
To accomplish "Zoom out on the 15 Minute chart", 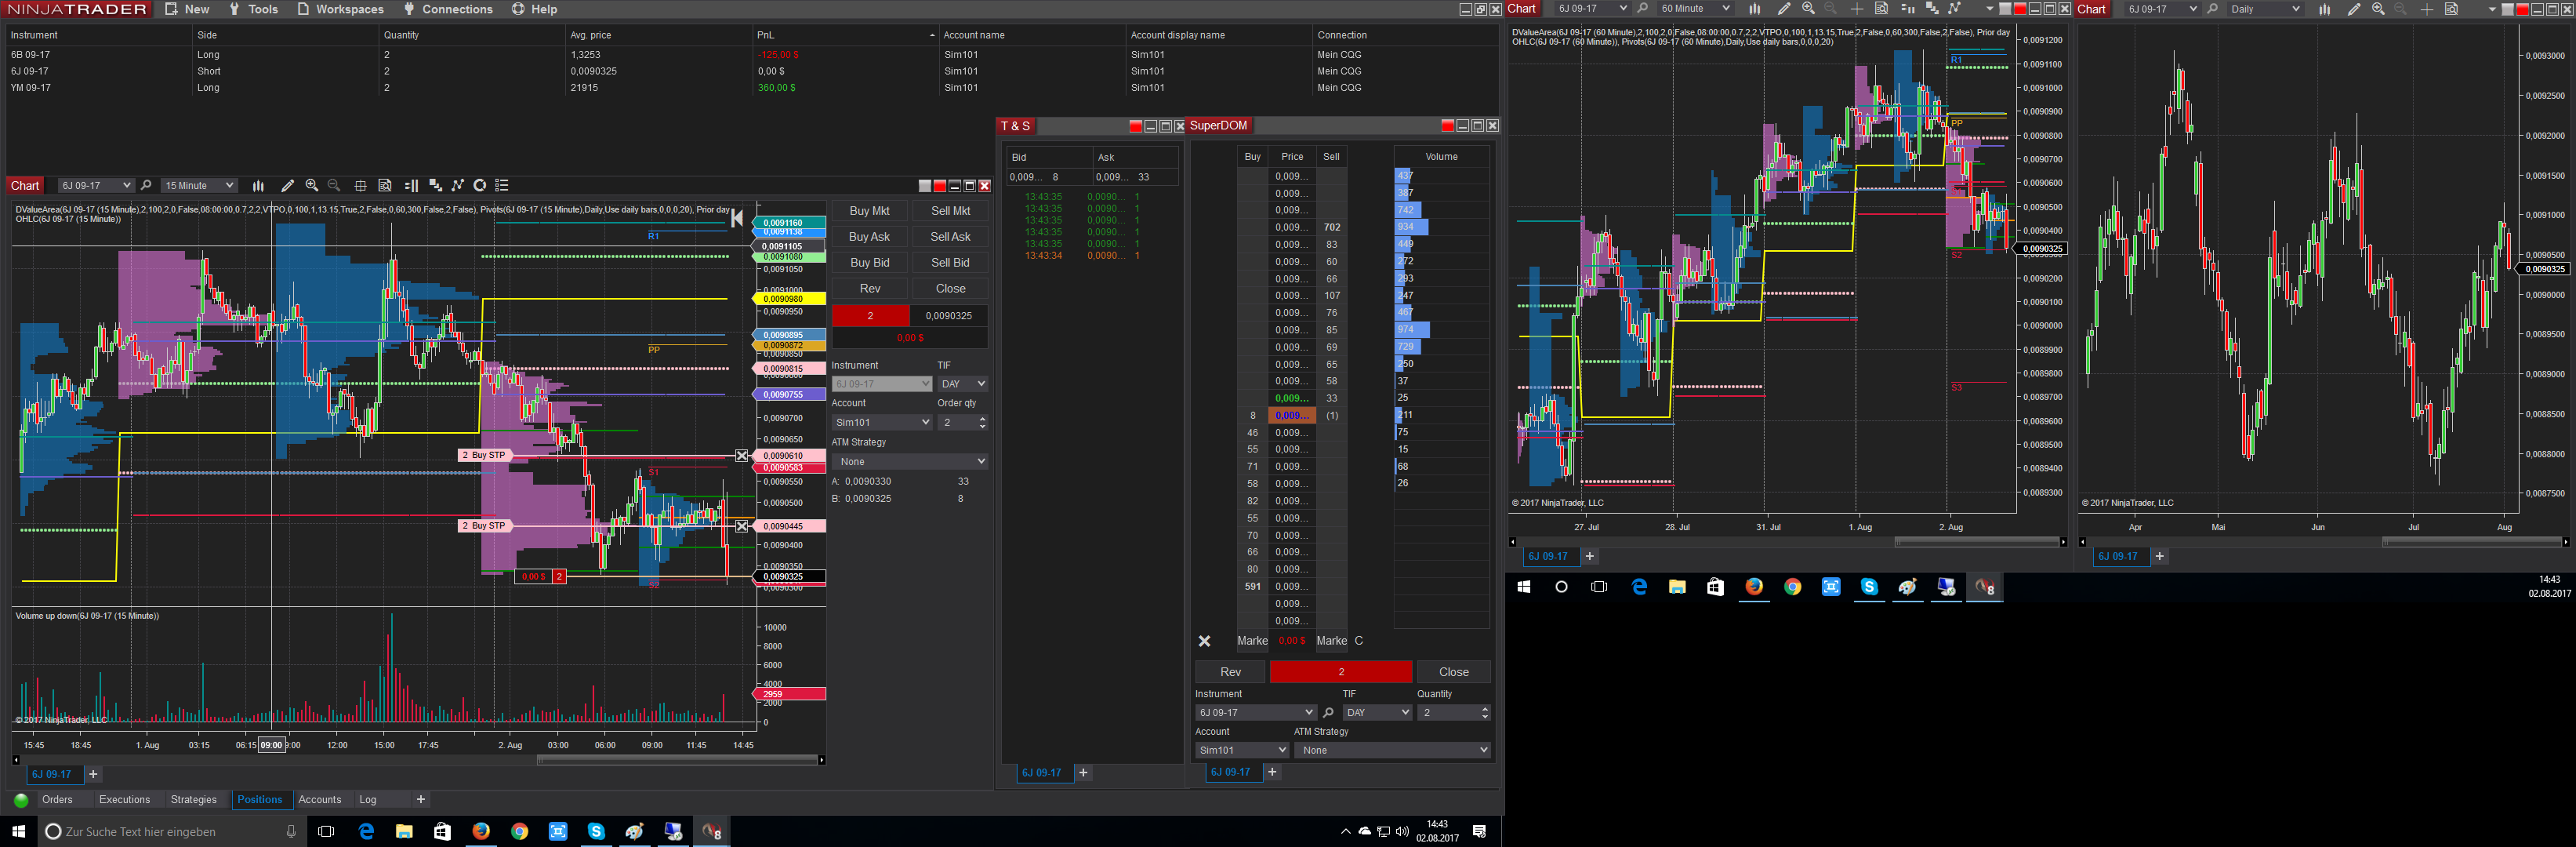I will click(334, 186).
